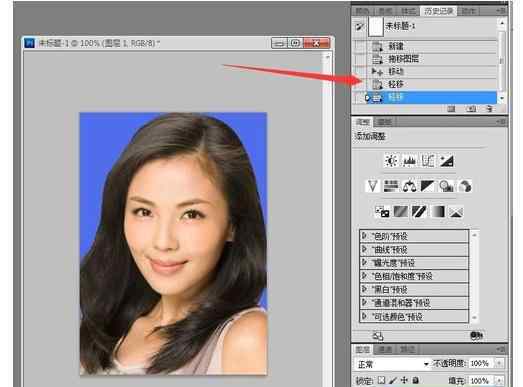This screenshot has width=523, height=387.
Task: Switch to the 通道 tab
Action: click(x=385, y=349)
